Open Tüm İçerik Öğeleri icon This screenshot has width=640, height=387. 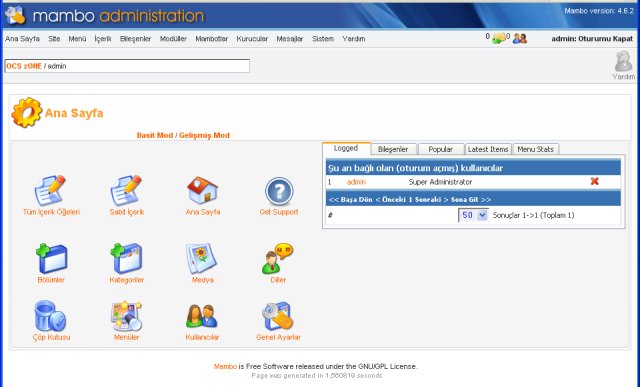click(x=50, y=190)
